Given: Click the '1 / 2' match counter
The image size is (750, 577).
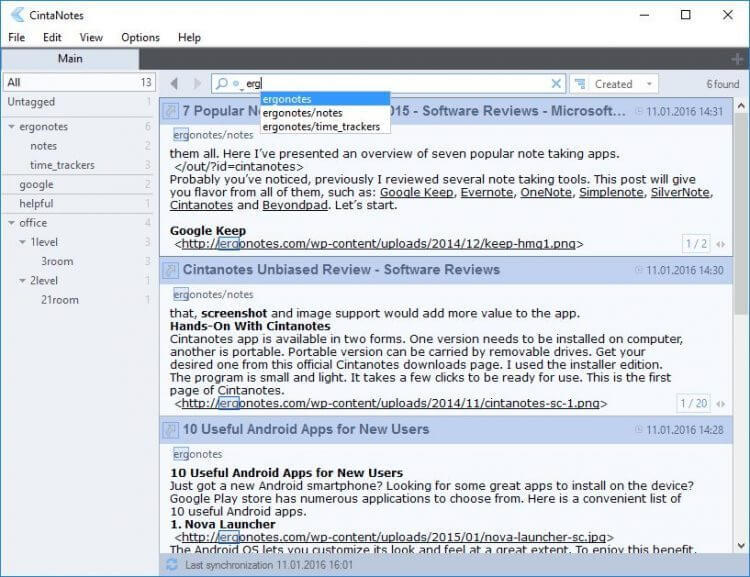Looking at the screenshot, I should (696, 244).
